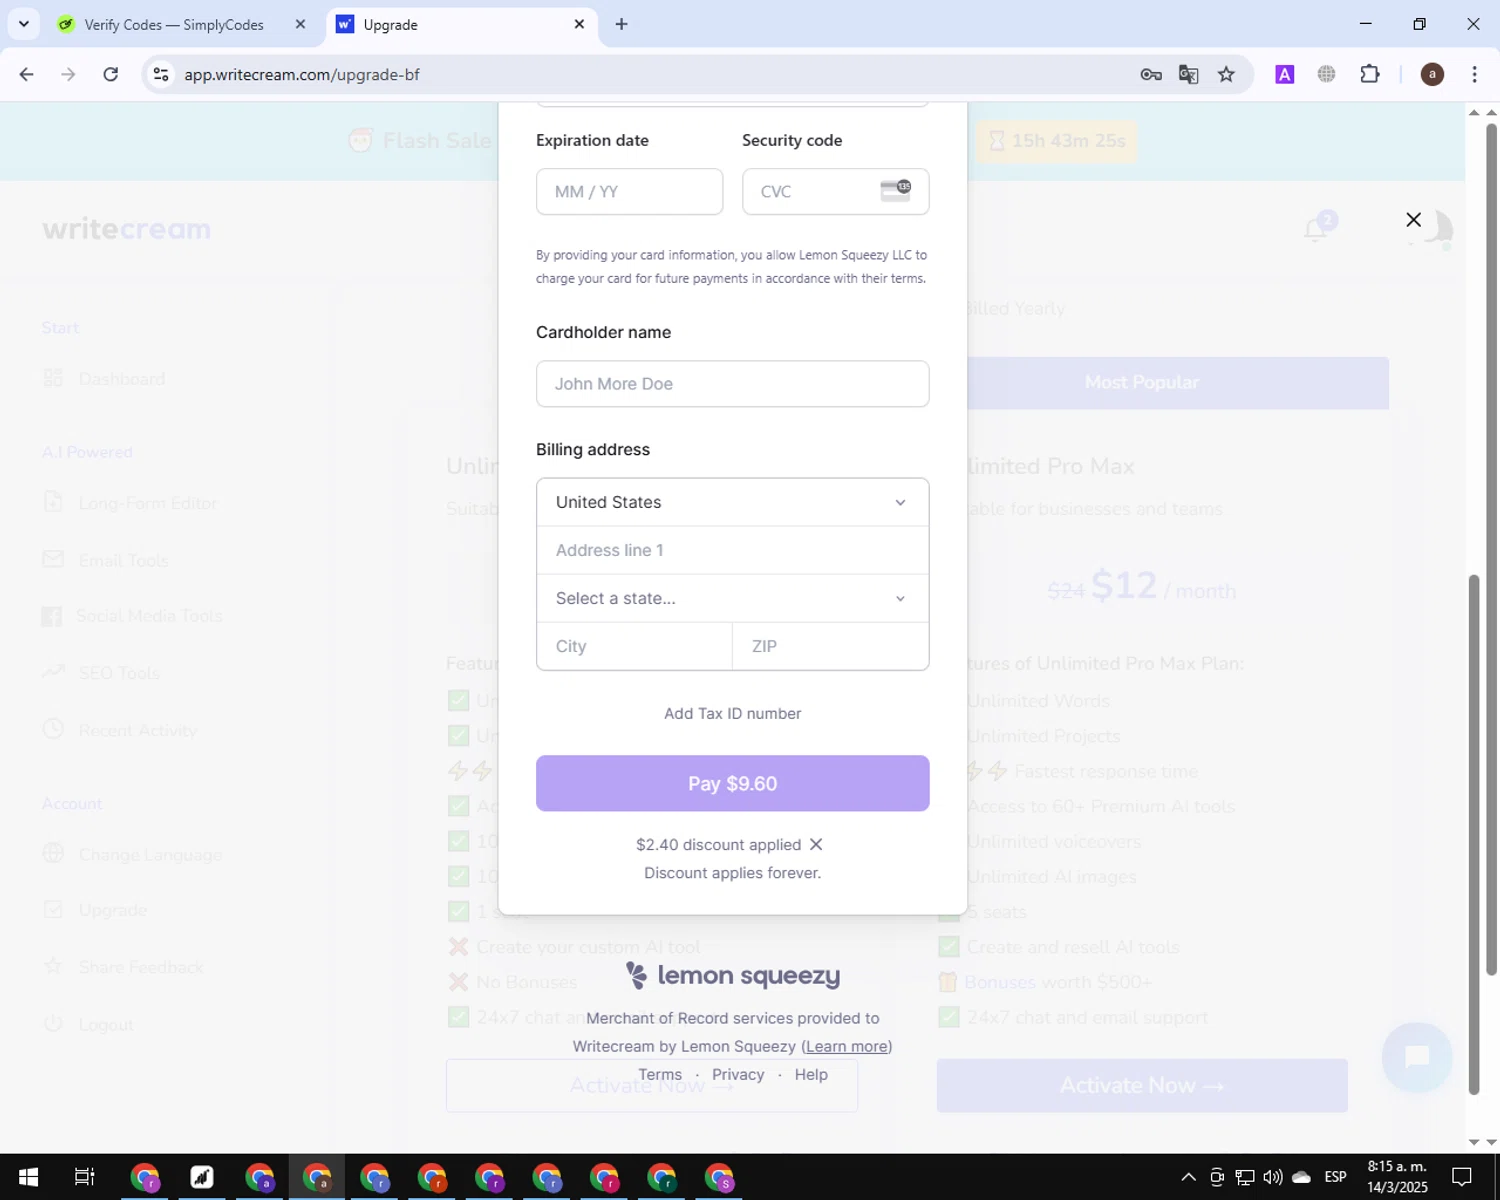The height and width of the screenshot is (1200, 1500).
Task: Click the Lemon Squeezy logo
Action: pos(732,975)
